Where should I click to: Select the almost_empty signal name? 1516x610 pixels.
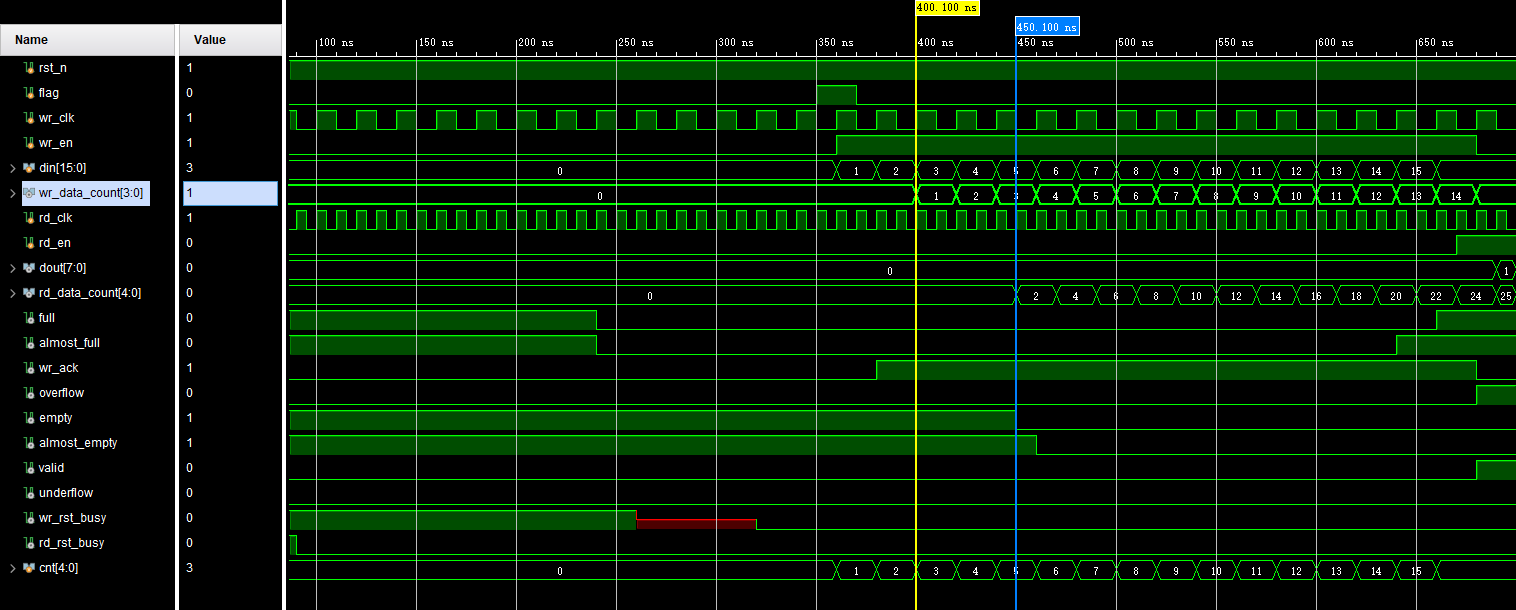pos(78,443)
